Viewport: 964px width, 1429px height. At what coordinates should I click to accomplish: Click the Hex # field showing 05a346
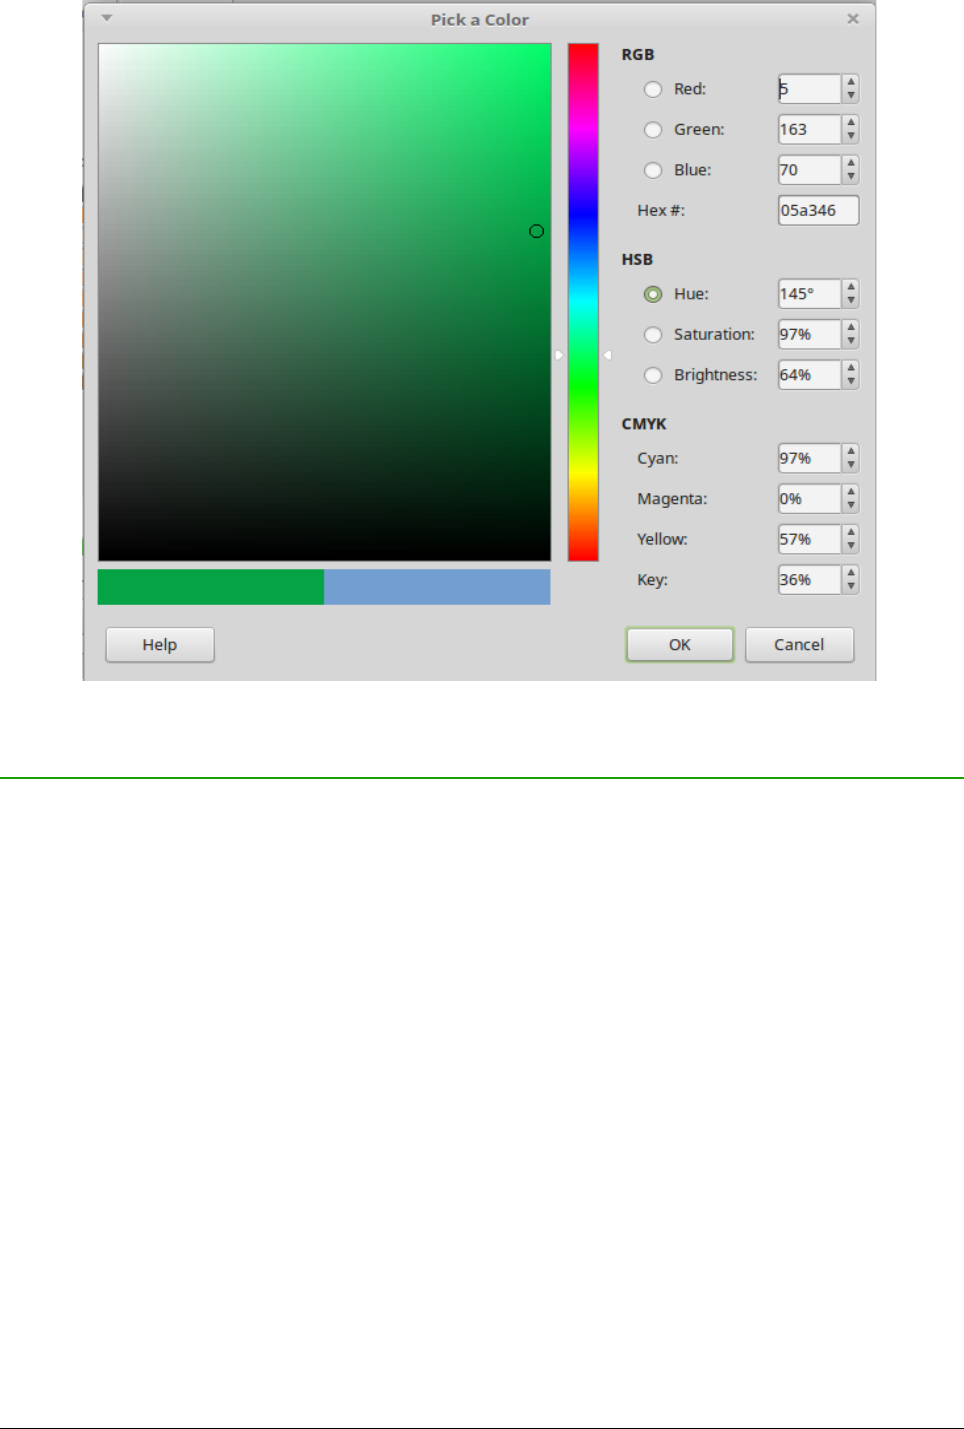819,211
